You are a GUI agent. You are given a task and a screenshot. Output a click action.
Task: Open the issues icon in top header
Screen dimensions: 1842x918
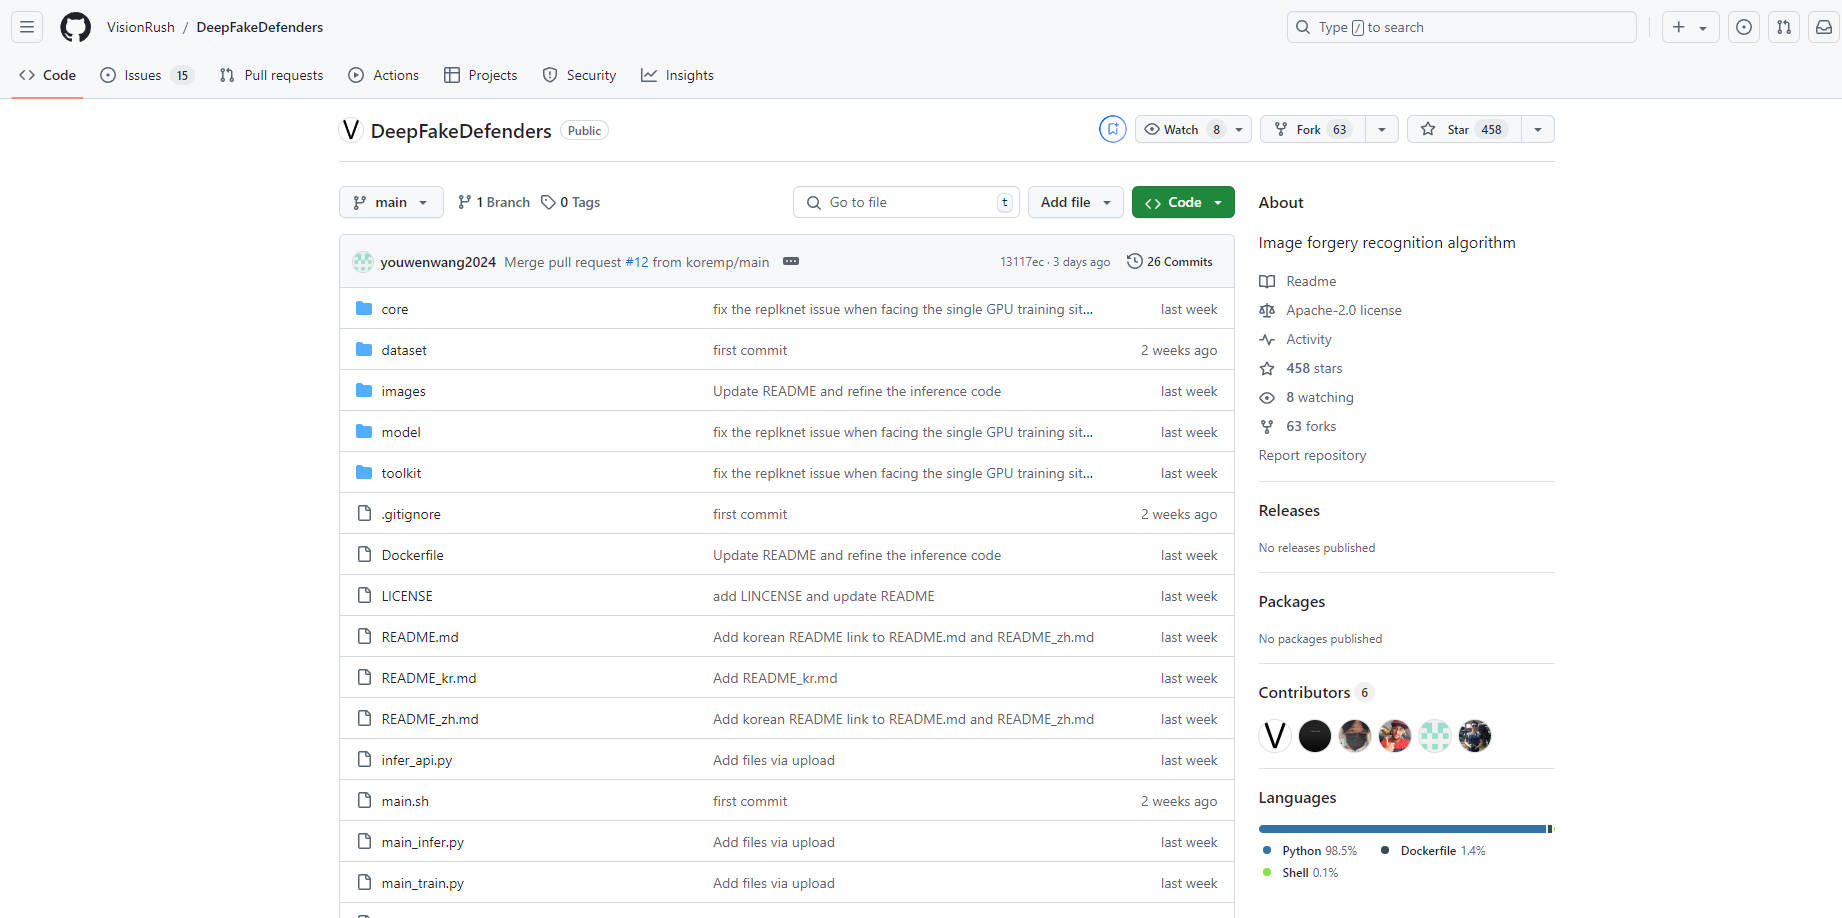1744,27
